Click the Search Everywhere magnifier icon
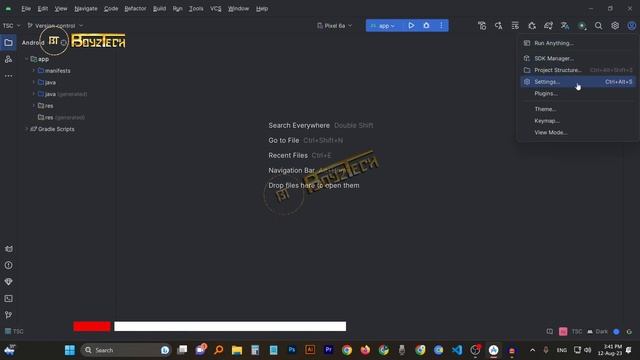 click(598, 26)
